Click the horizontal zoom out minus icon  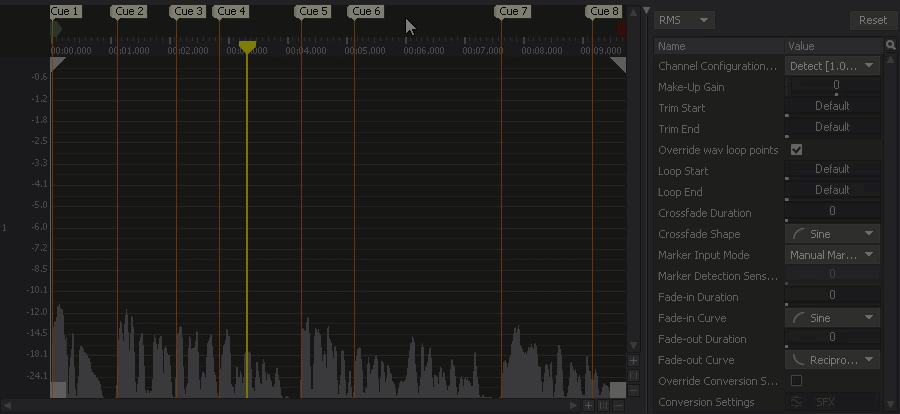tap(618, 406)
